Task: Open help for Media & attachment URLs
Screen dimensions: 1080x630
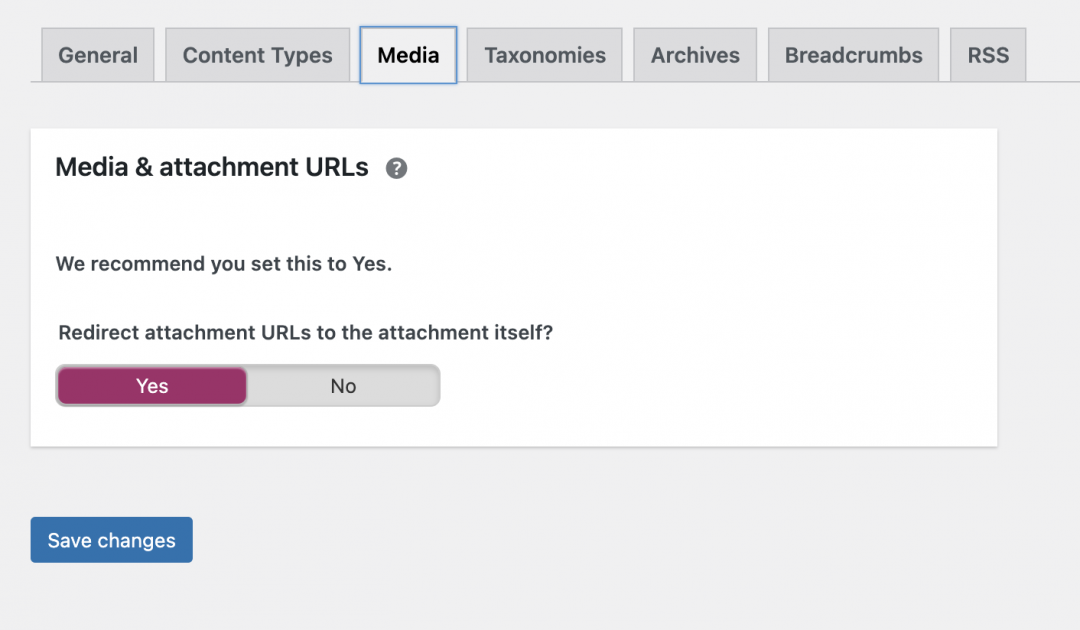Action: [x=397, y=168]
